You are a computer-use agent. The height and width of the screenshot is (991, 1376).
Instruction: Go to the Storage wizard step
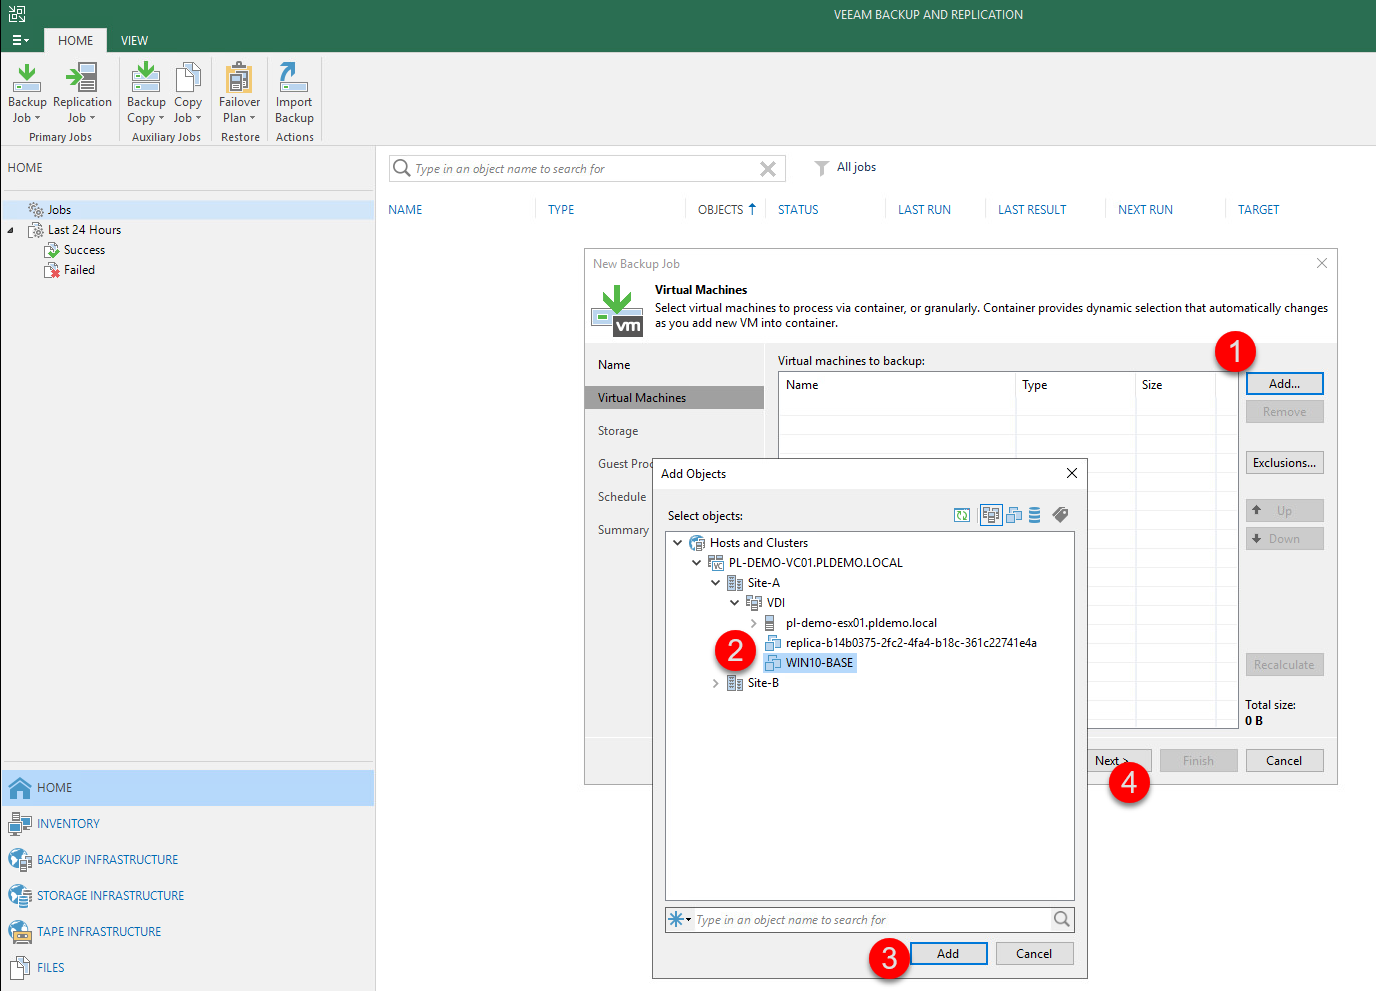coord(618,431)
